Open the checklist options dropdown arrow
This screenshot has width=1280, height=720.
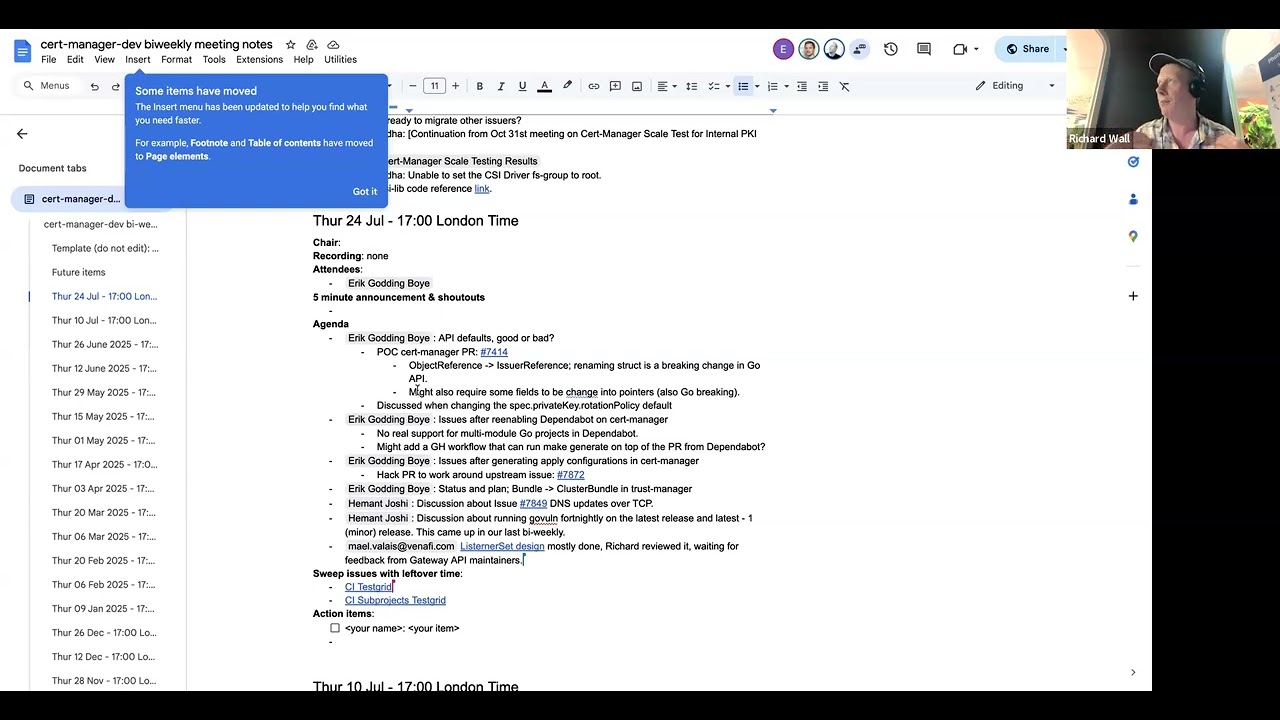pyautogui.click(x=727, y=86)
